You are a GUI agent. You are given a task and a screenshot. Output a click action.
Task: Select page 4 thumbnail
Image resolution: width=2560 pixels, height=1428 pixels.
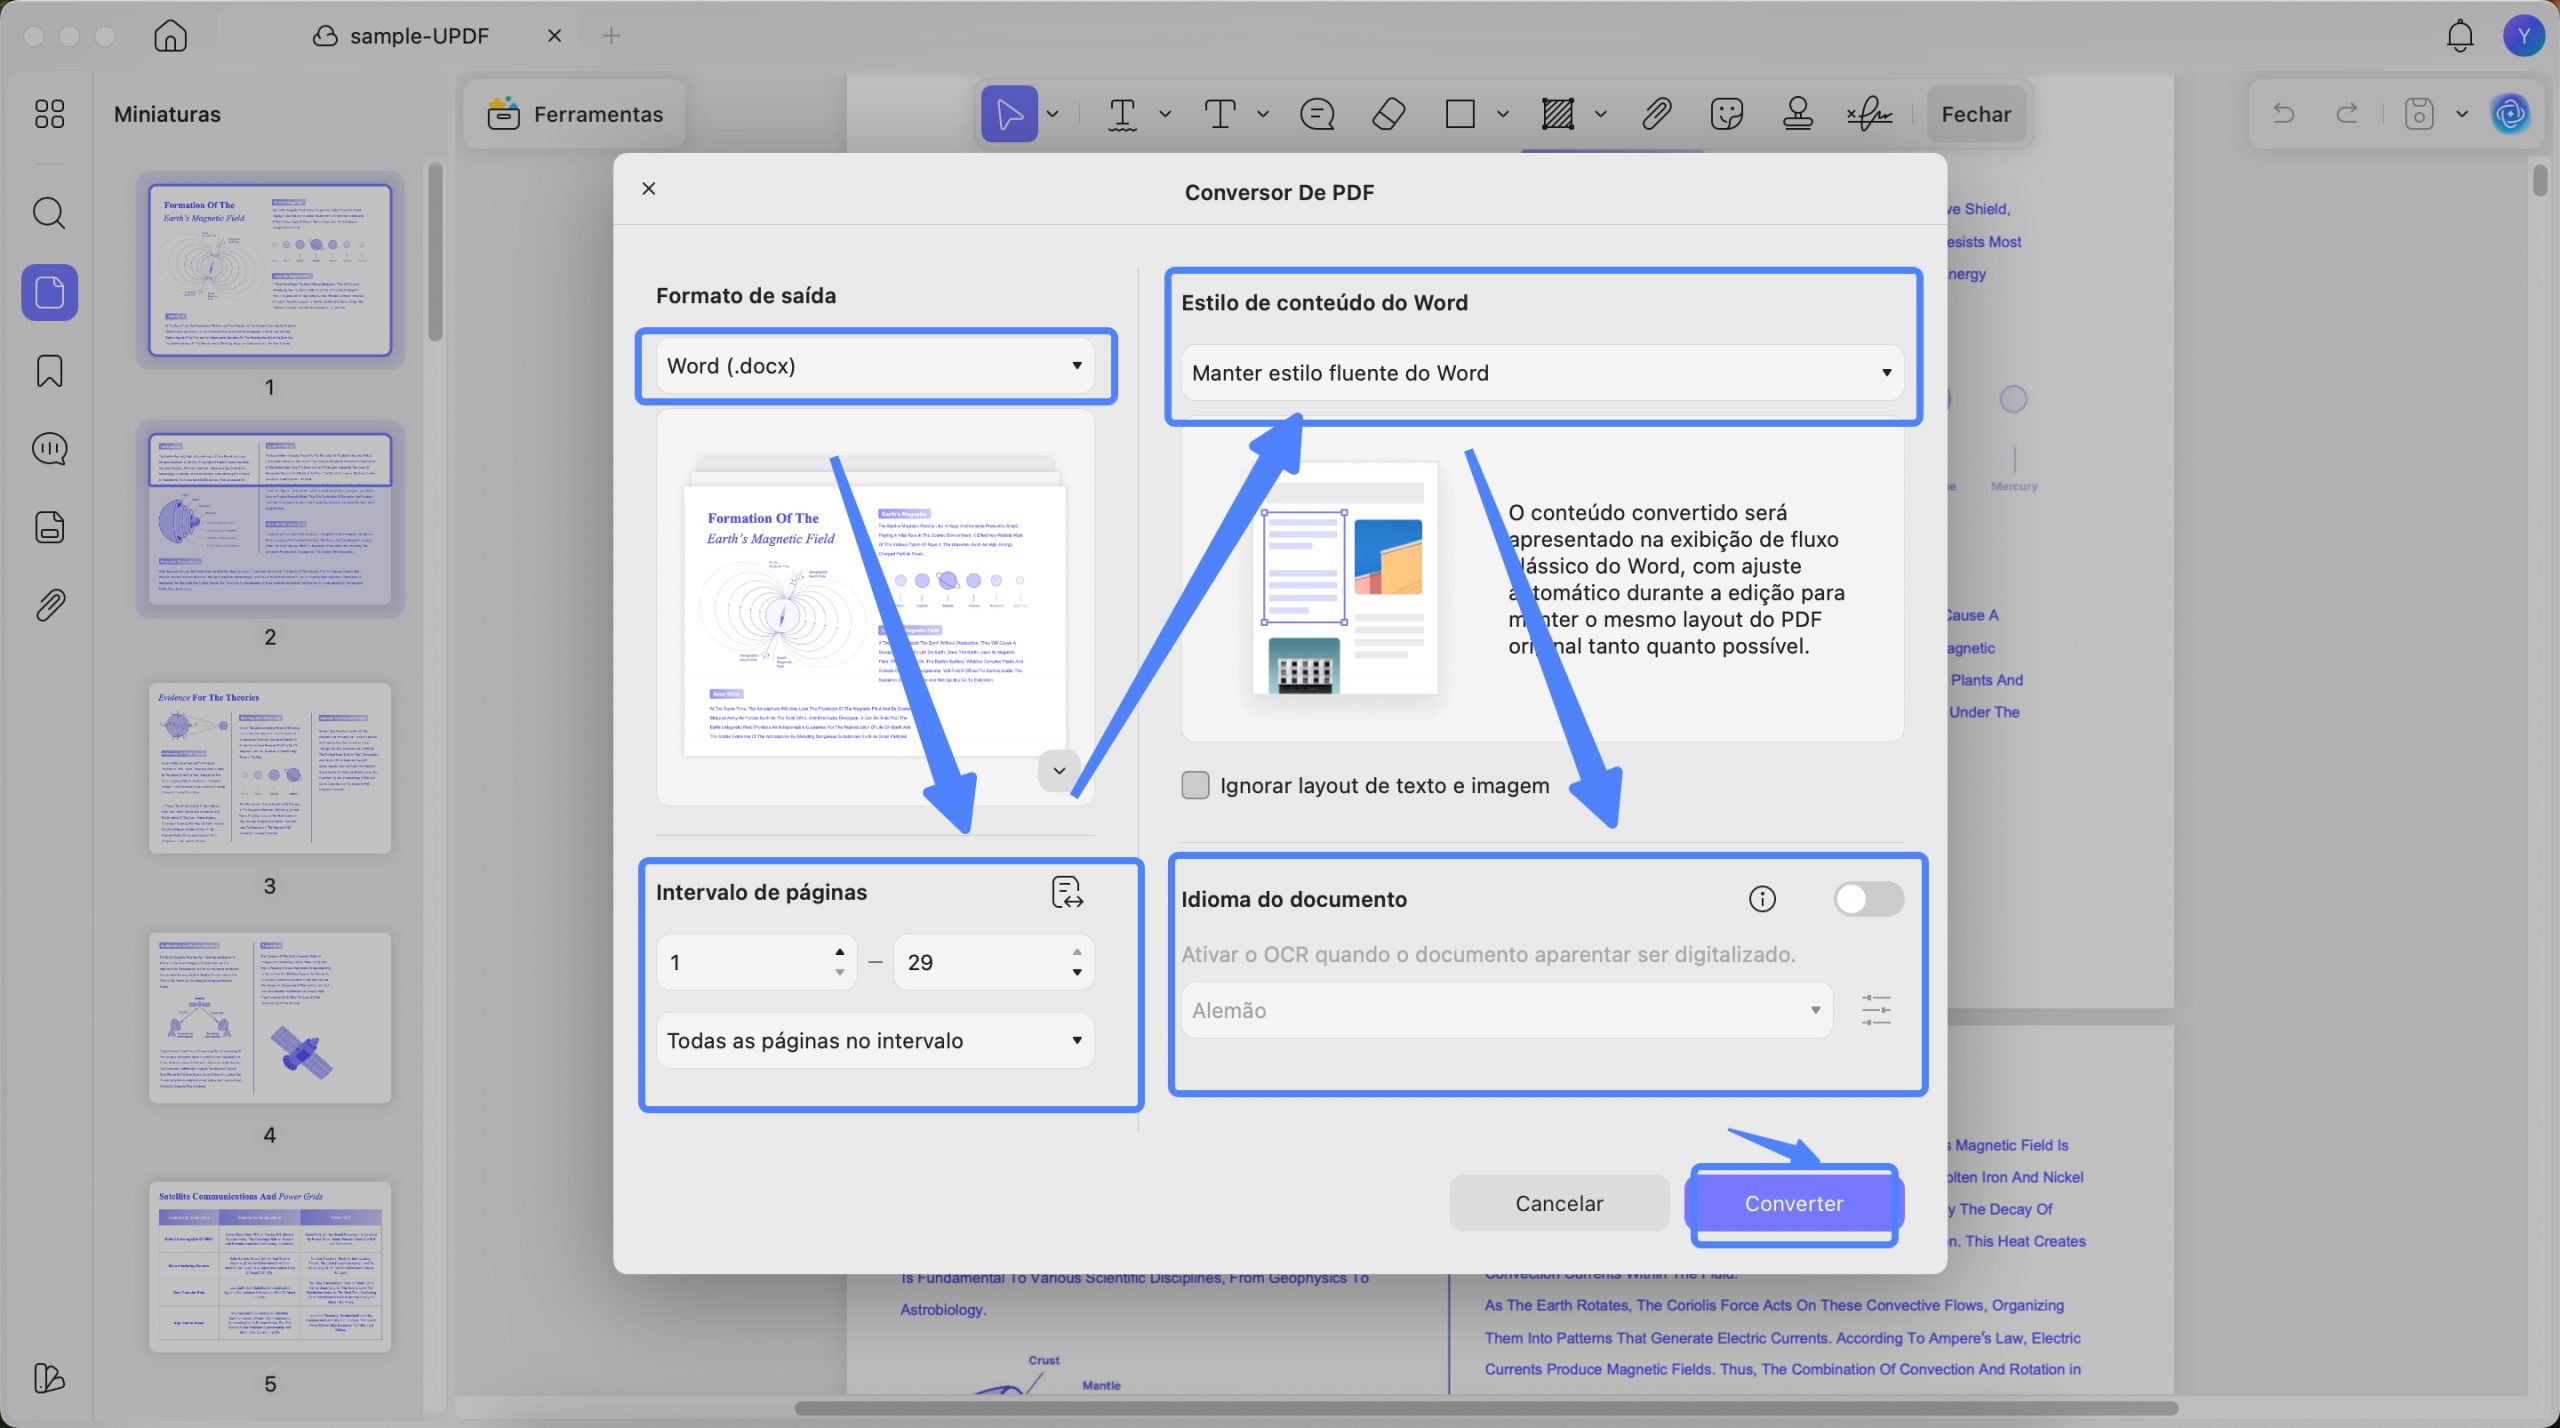pyautogui.click(x=270, y=1018)
